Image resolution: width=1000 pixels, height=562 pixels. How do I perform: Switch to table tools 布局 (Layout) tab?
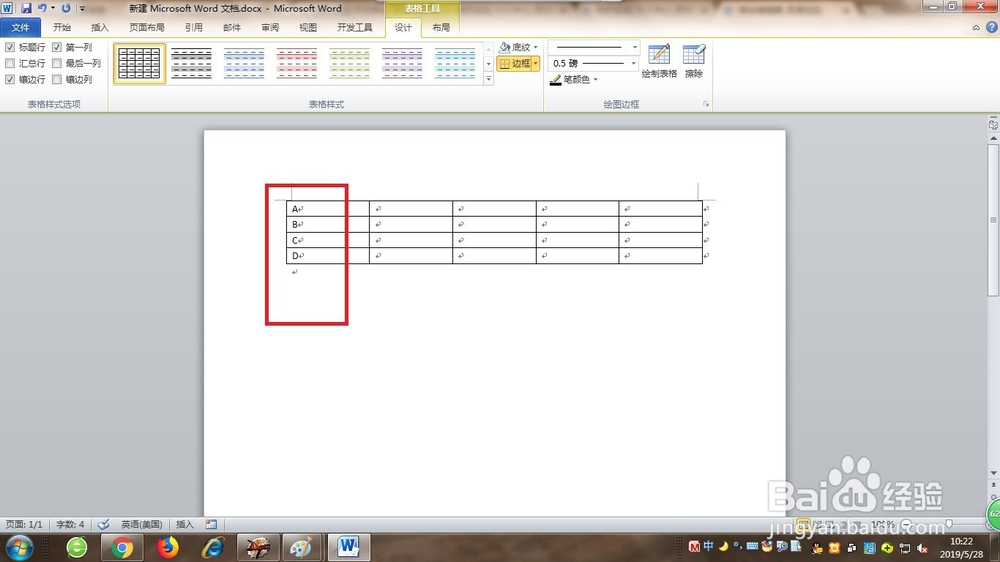(441, 27)
